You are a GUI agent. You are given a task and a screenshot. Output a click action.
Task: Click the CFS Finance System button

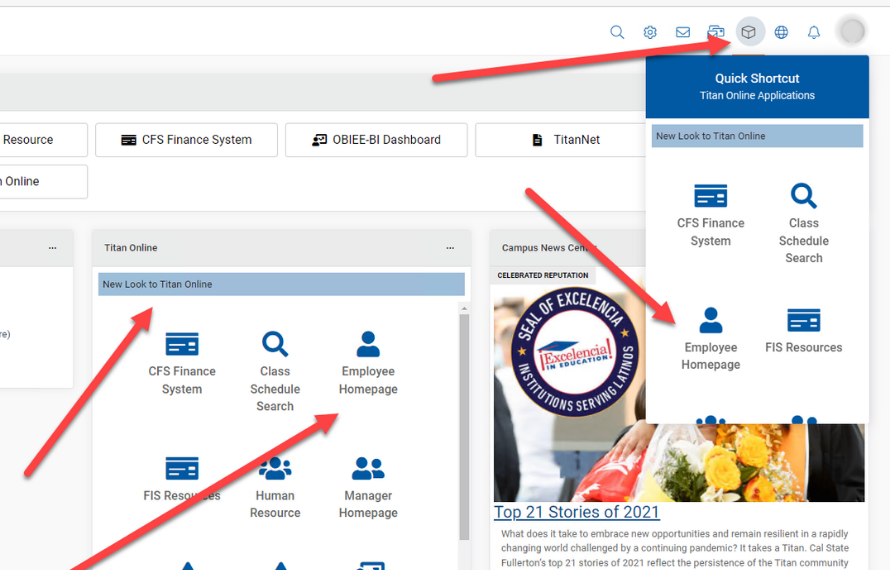coord(186,140)
